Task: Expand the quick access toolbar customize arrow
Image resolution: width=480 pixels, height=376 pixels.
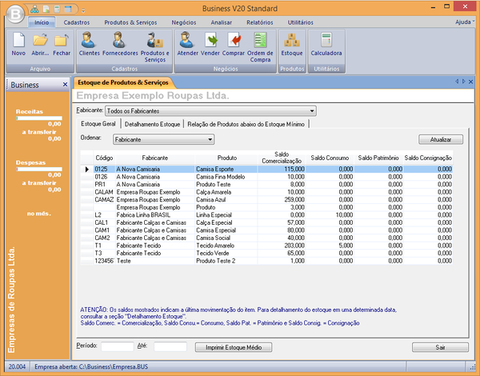Action: tap(83, 11)
